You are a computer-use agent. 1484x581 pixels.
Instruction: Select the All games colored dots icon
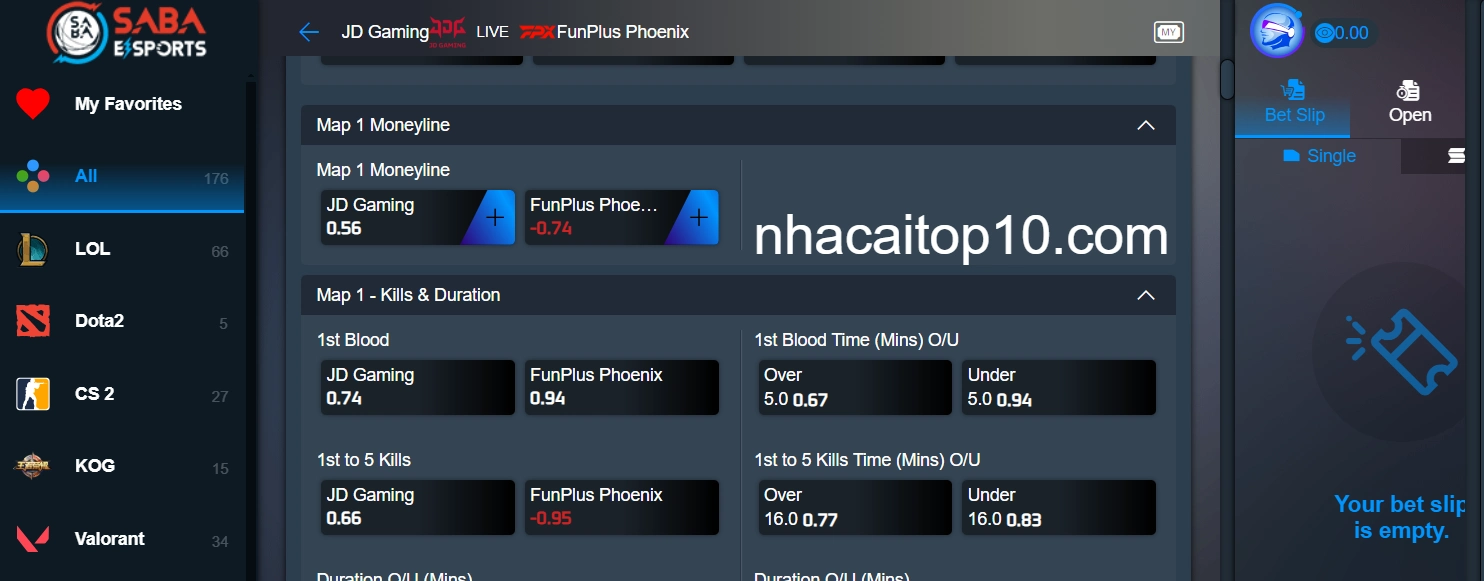[x=32, y=176]
